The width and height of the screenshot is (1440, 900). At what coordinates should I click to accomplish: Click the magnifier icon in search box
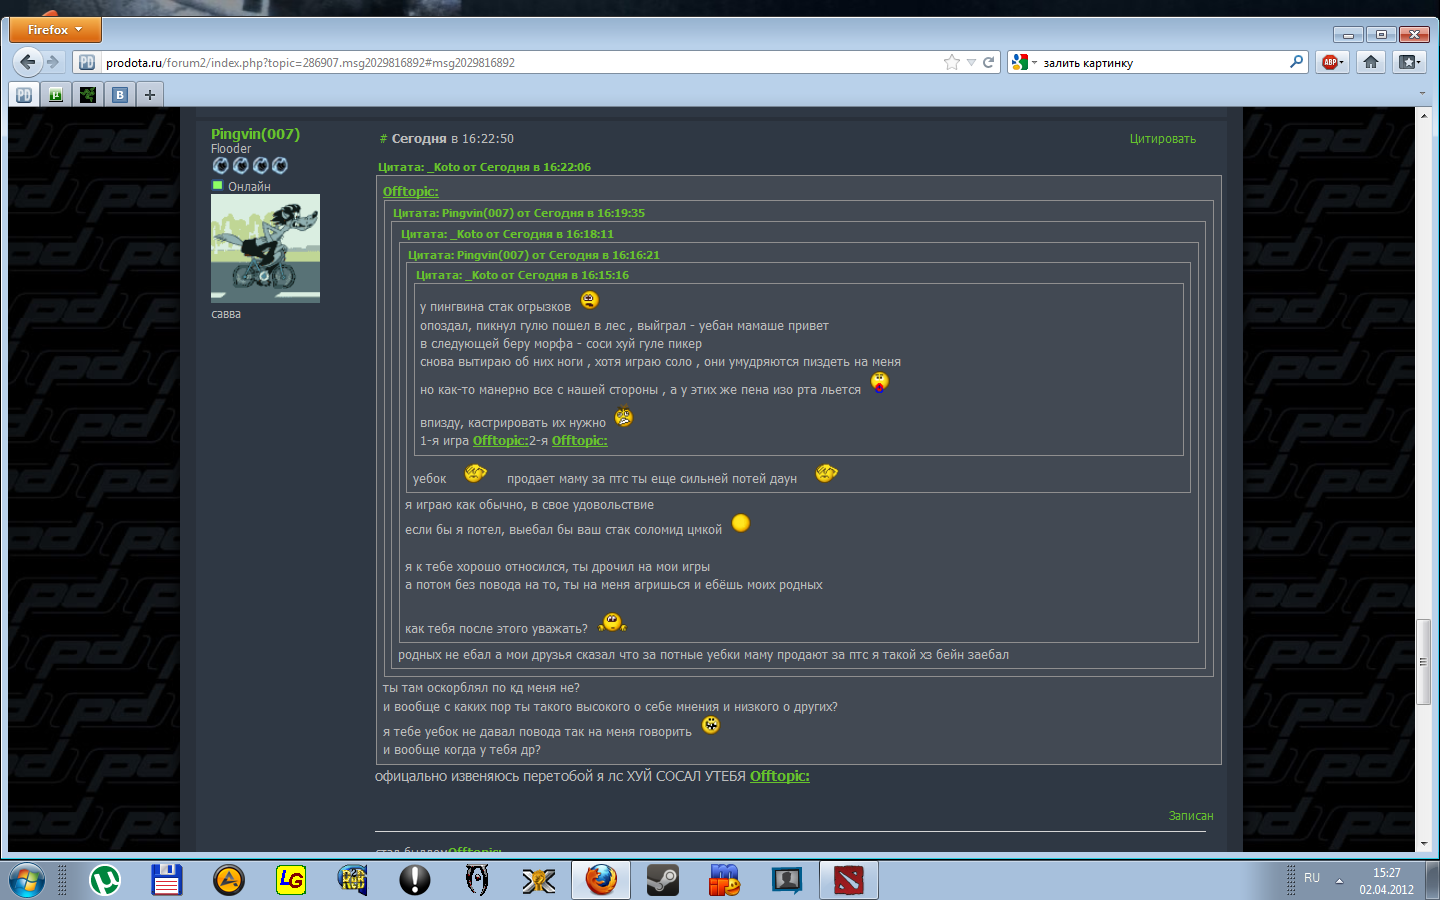coord(1296,62)
